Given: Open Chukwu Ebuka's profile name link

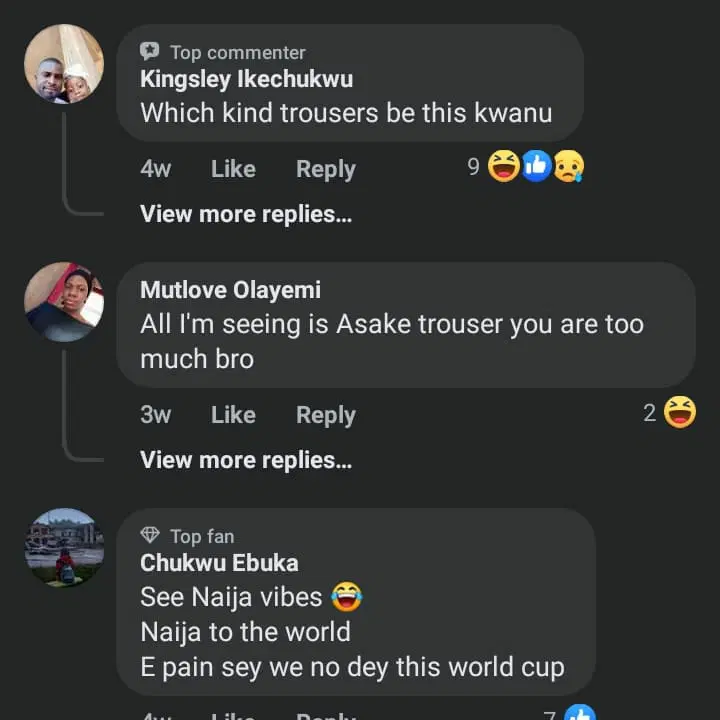Looking at the screenshot, I should (219, 563).
